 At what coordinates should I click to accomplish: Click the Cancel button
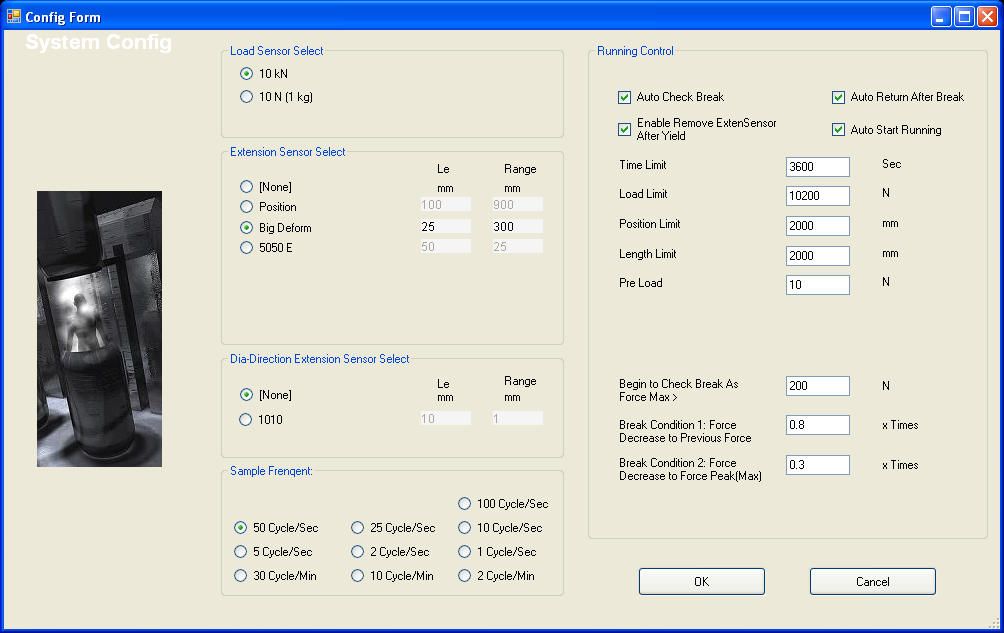(872, 582)
